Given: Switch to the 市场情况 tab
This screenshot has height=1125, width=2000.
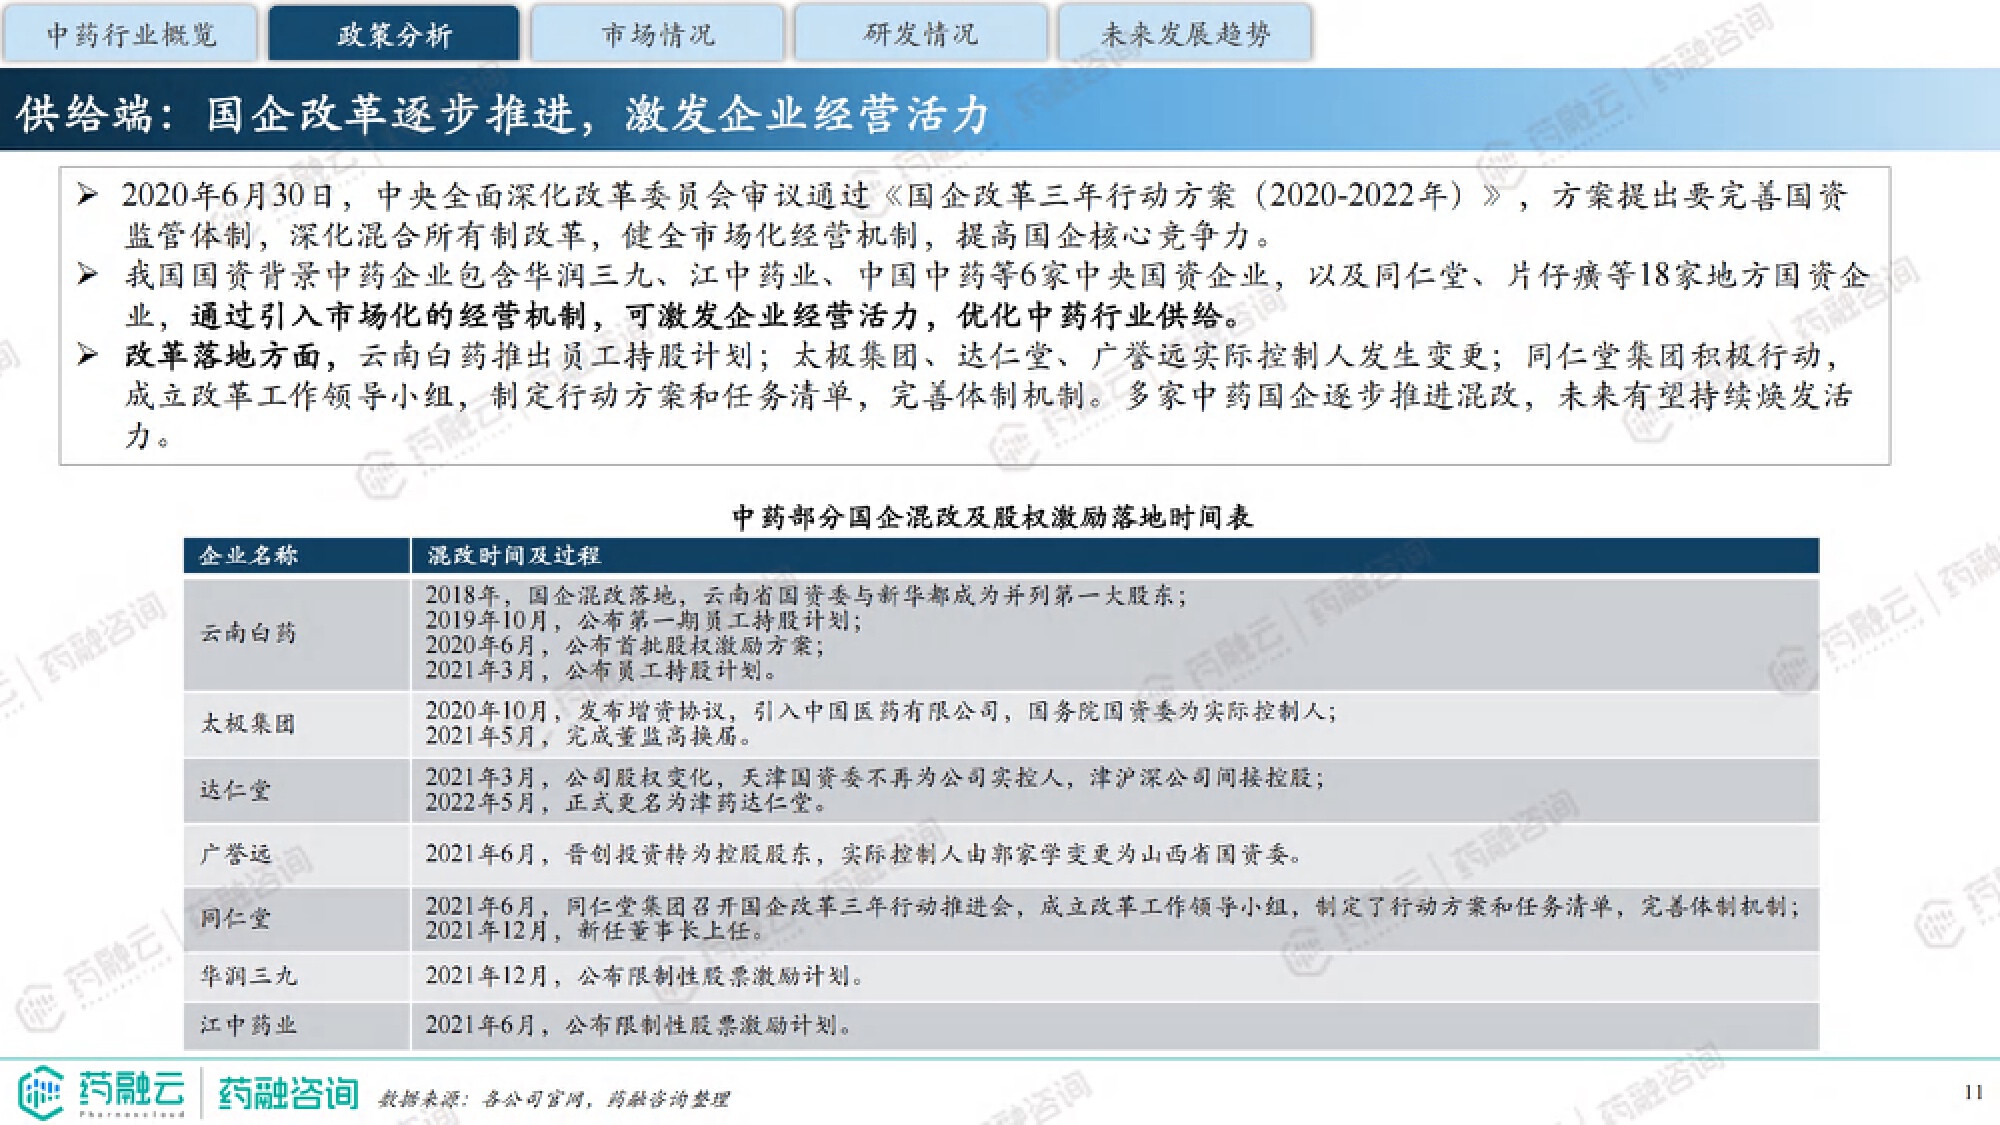Looking at the screenshot, I should pyautogui.click(x=657, y=35).
